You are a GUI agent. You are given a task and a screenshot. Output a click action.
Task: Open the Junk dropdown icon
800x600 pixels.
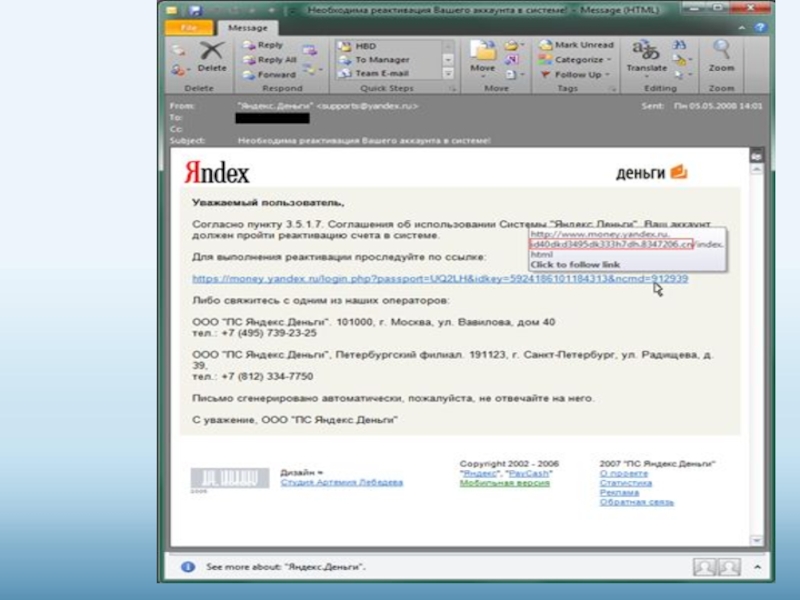[x=180, y=70]
